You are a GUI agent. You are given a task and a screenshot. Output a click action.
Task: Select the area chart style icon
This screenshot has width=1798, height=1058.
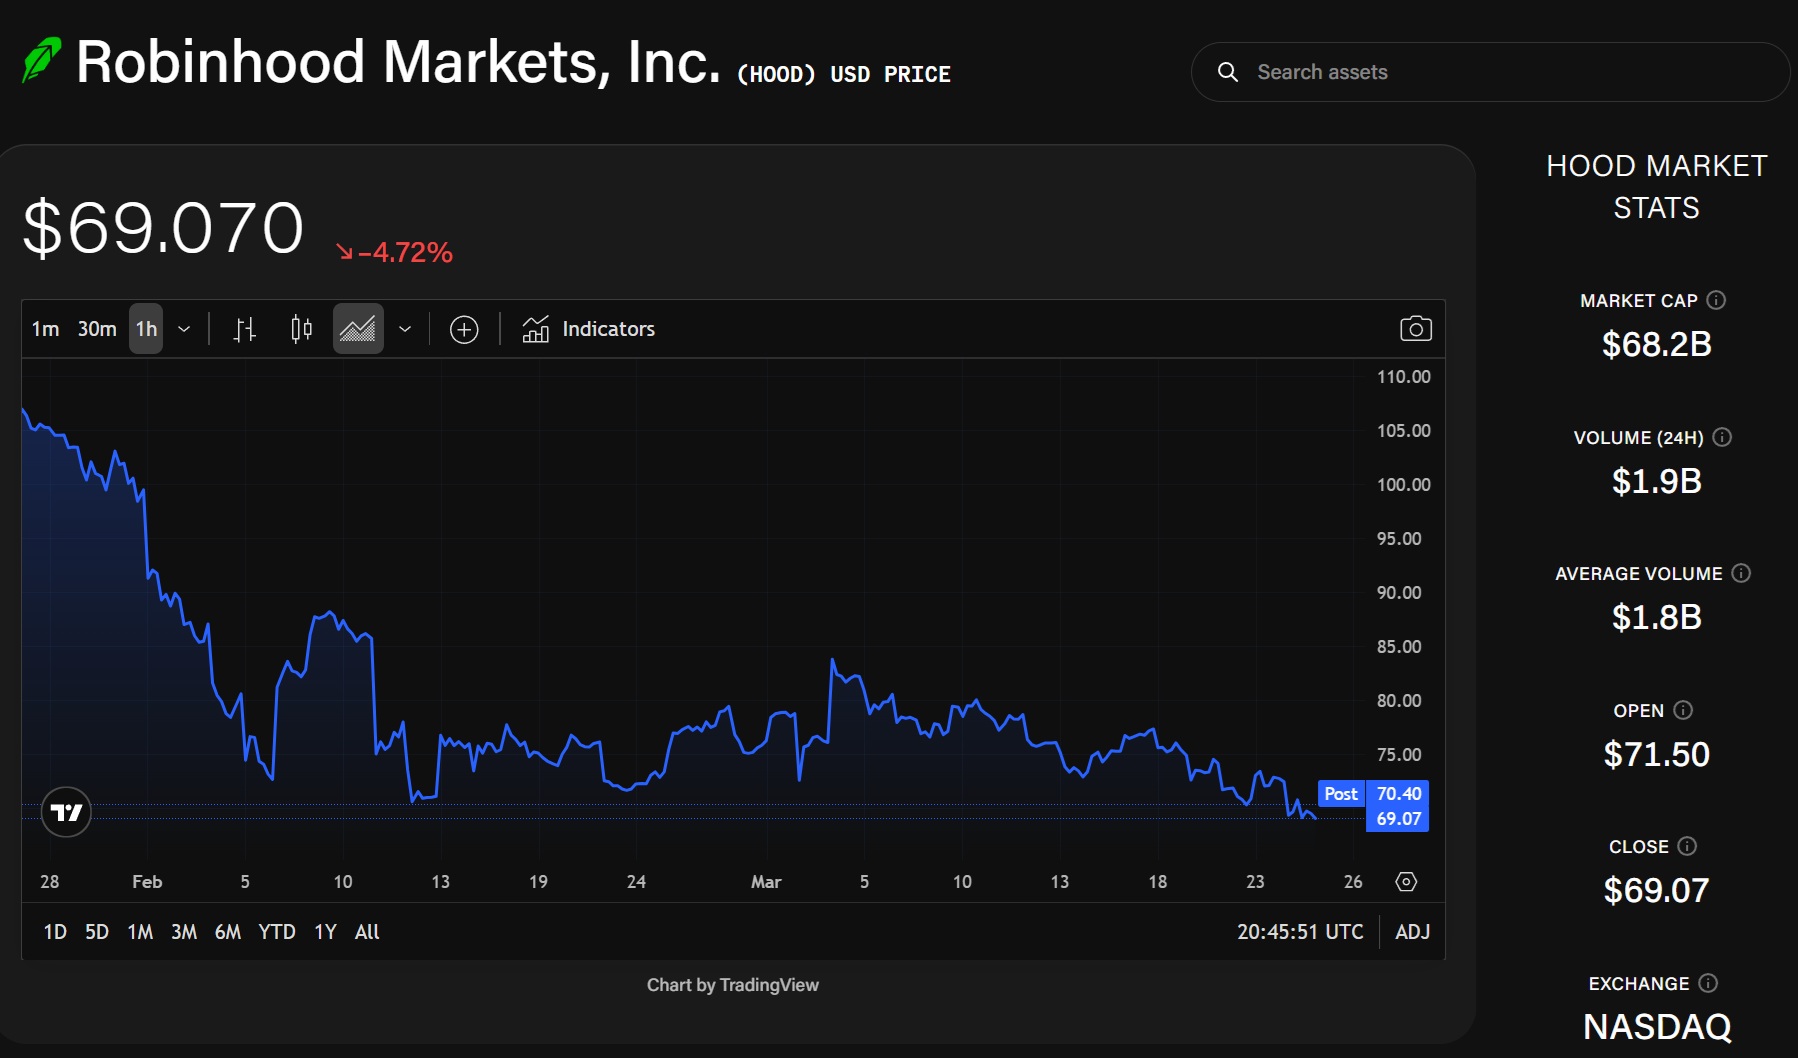[358, 329]
